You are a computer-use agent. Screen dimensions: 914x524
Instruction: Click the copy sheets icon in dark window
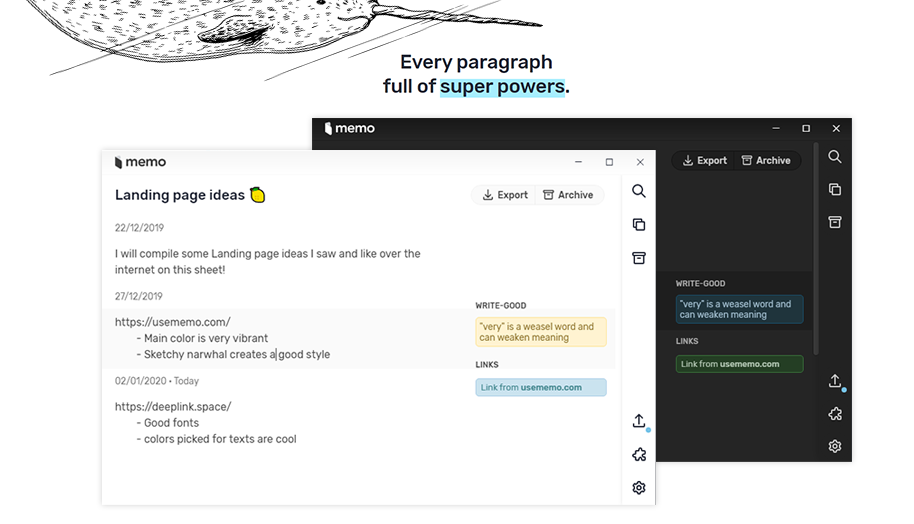pos(835,189)
